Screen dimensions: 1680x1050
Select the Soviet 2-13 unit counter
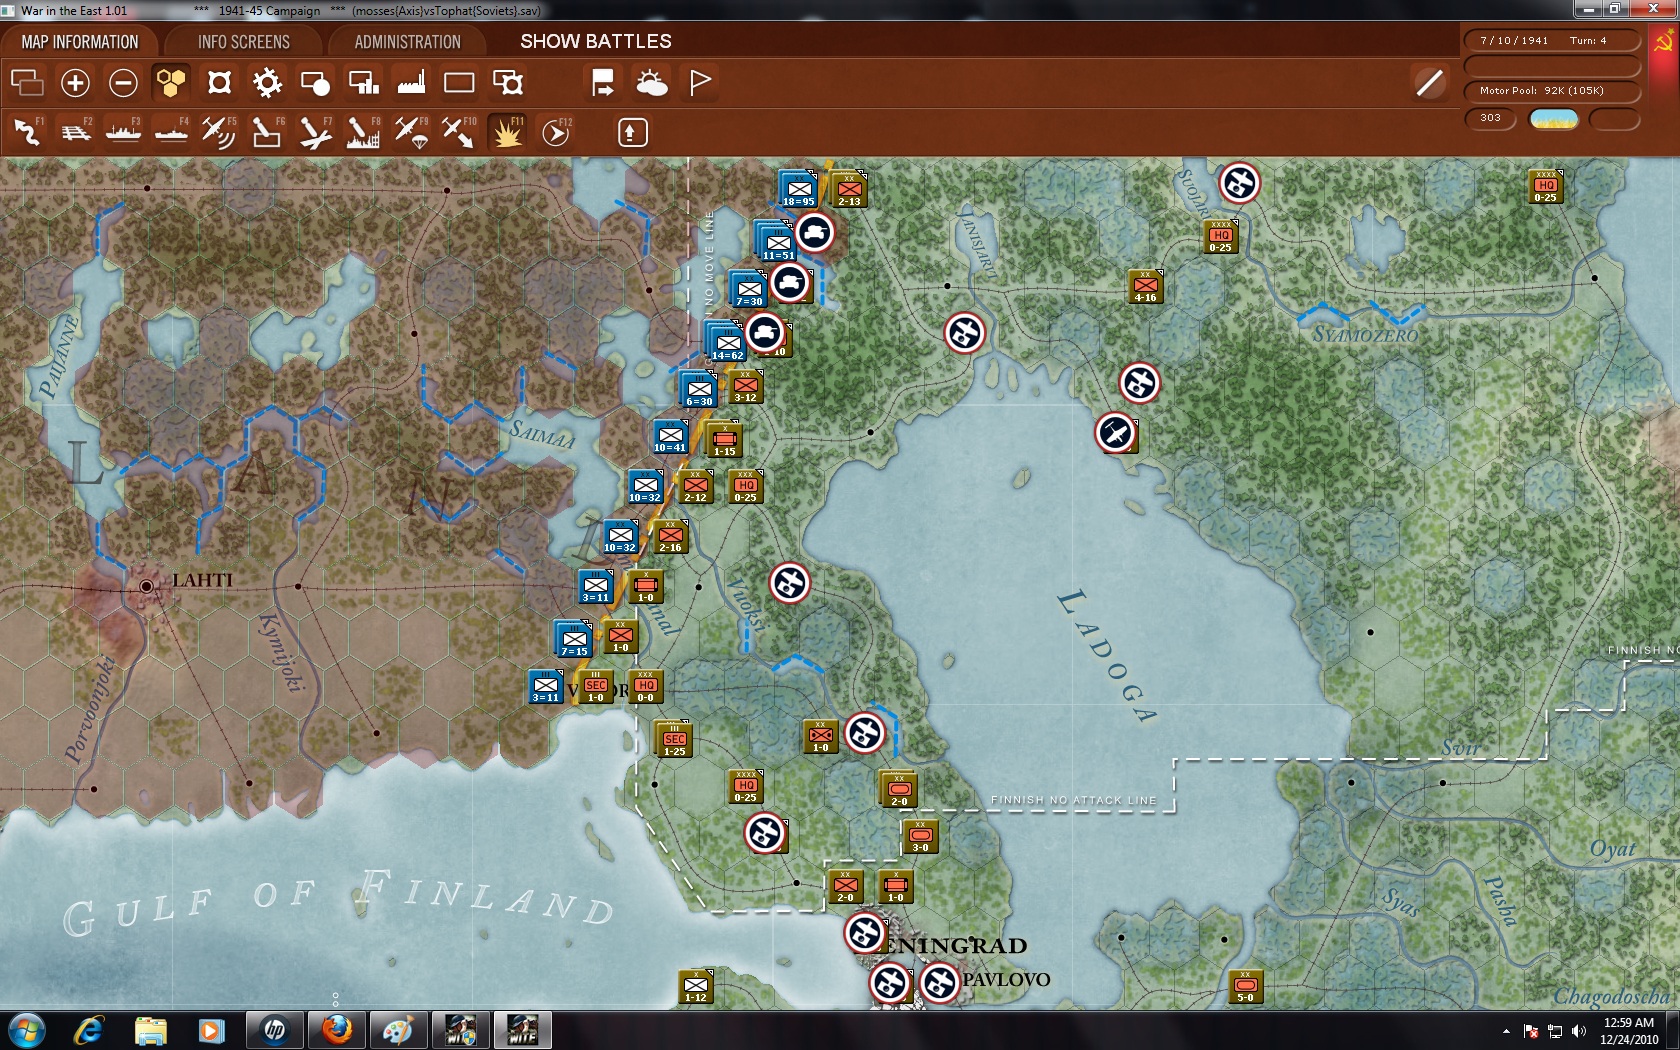tap(849, 189)
